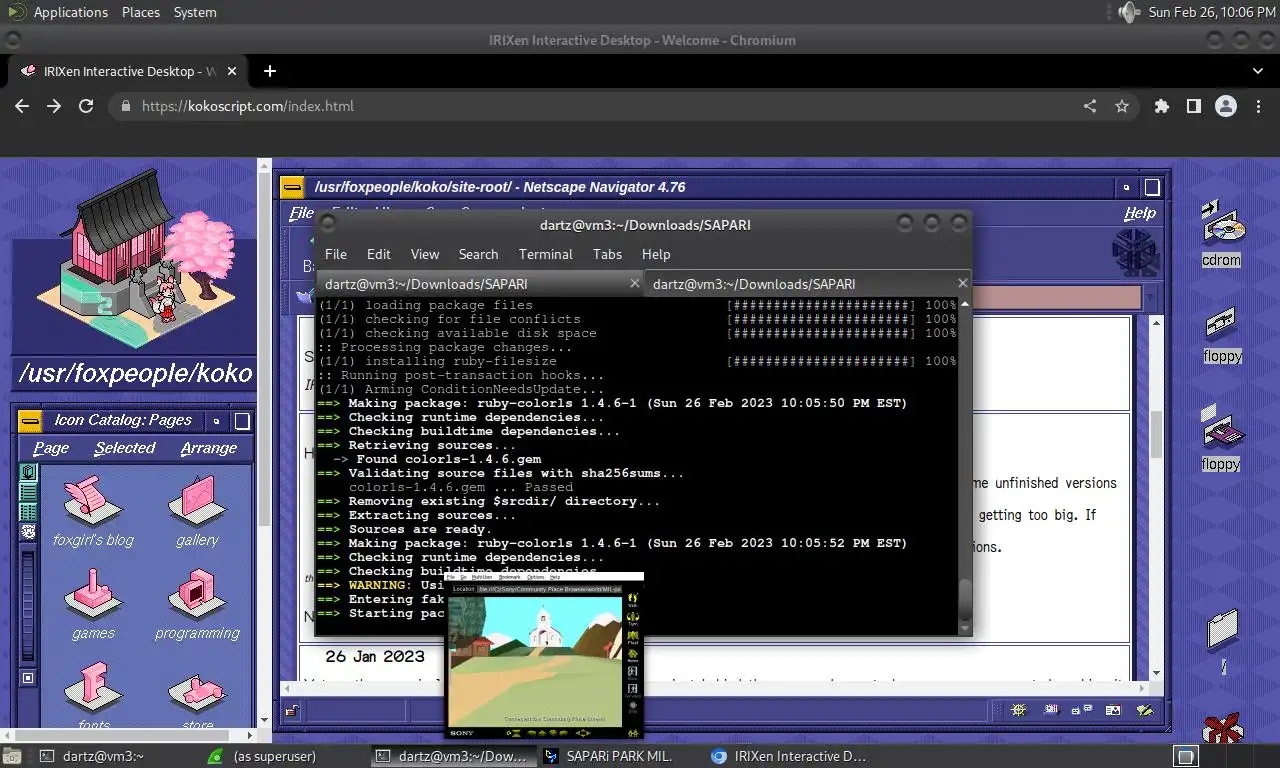Open the System panel menu
The width and height of the screenshot is (1280, 768).
click(x=195, y=12)
